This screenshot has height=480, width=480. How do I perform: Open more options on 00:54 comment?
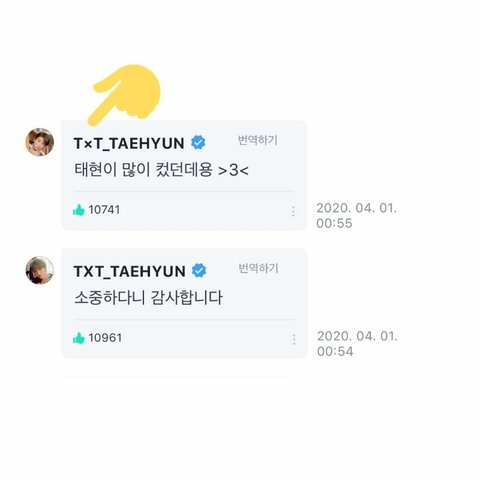[294, 339]
